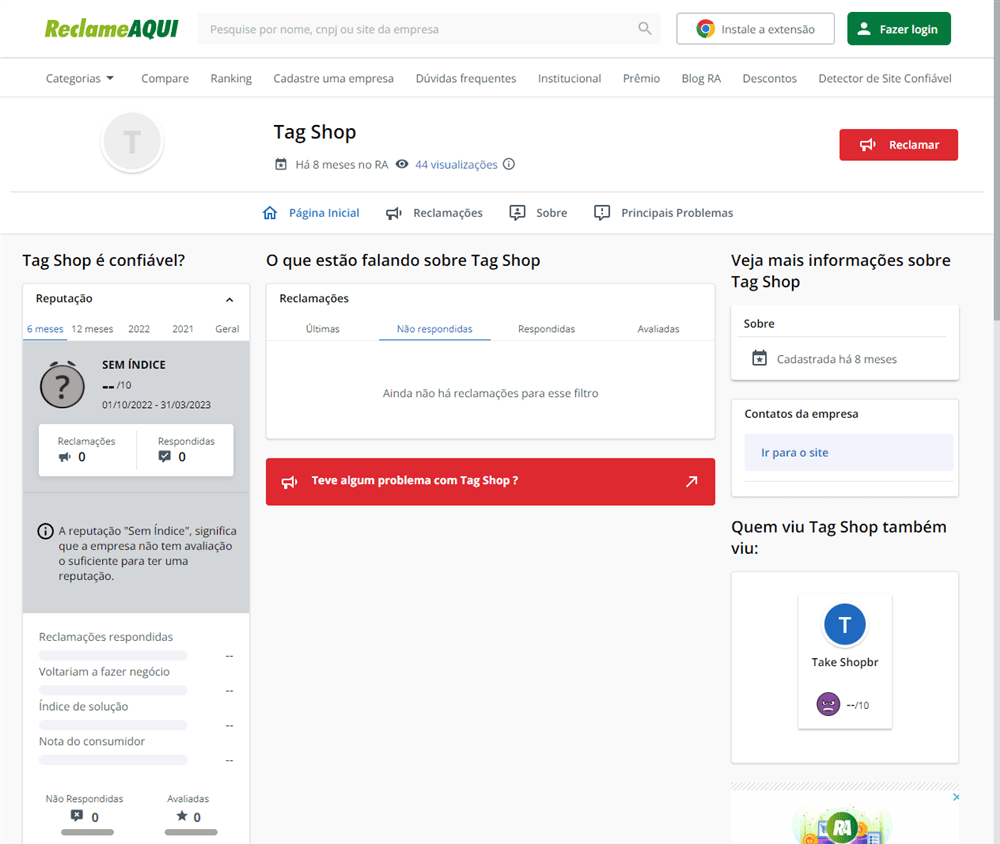Select the 6 meses reputation tab
This screenshot has width=1000, height=844.
pos(45,329)
